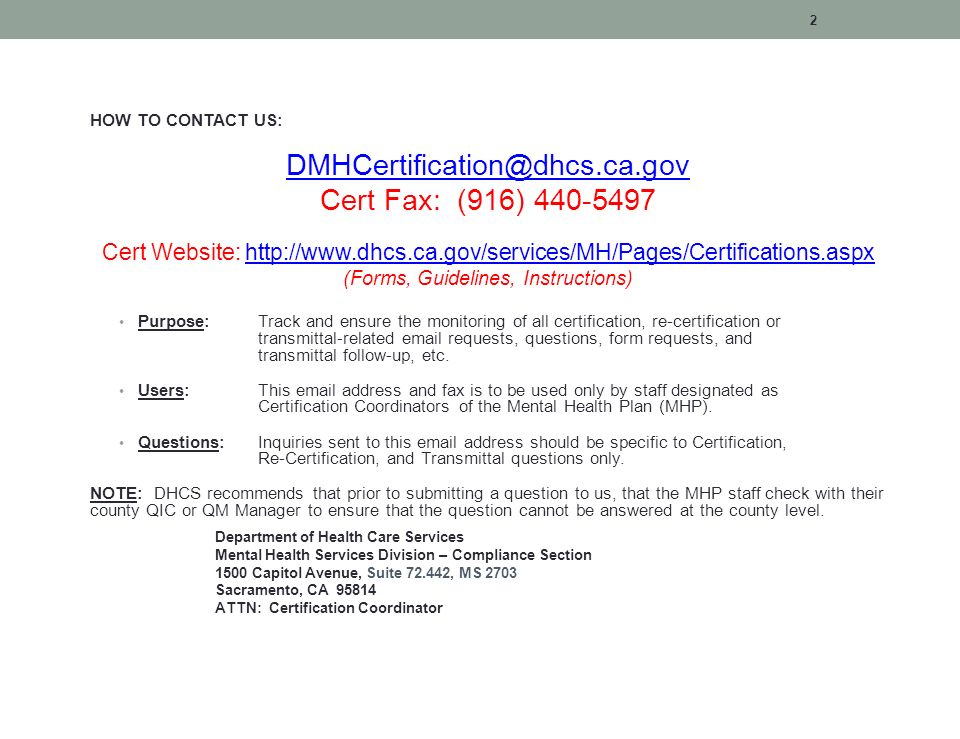Select the 'county QIC or QM Manager' line
Image resolution: width=960 pixels, height=739 pixels.
457,511
